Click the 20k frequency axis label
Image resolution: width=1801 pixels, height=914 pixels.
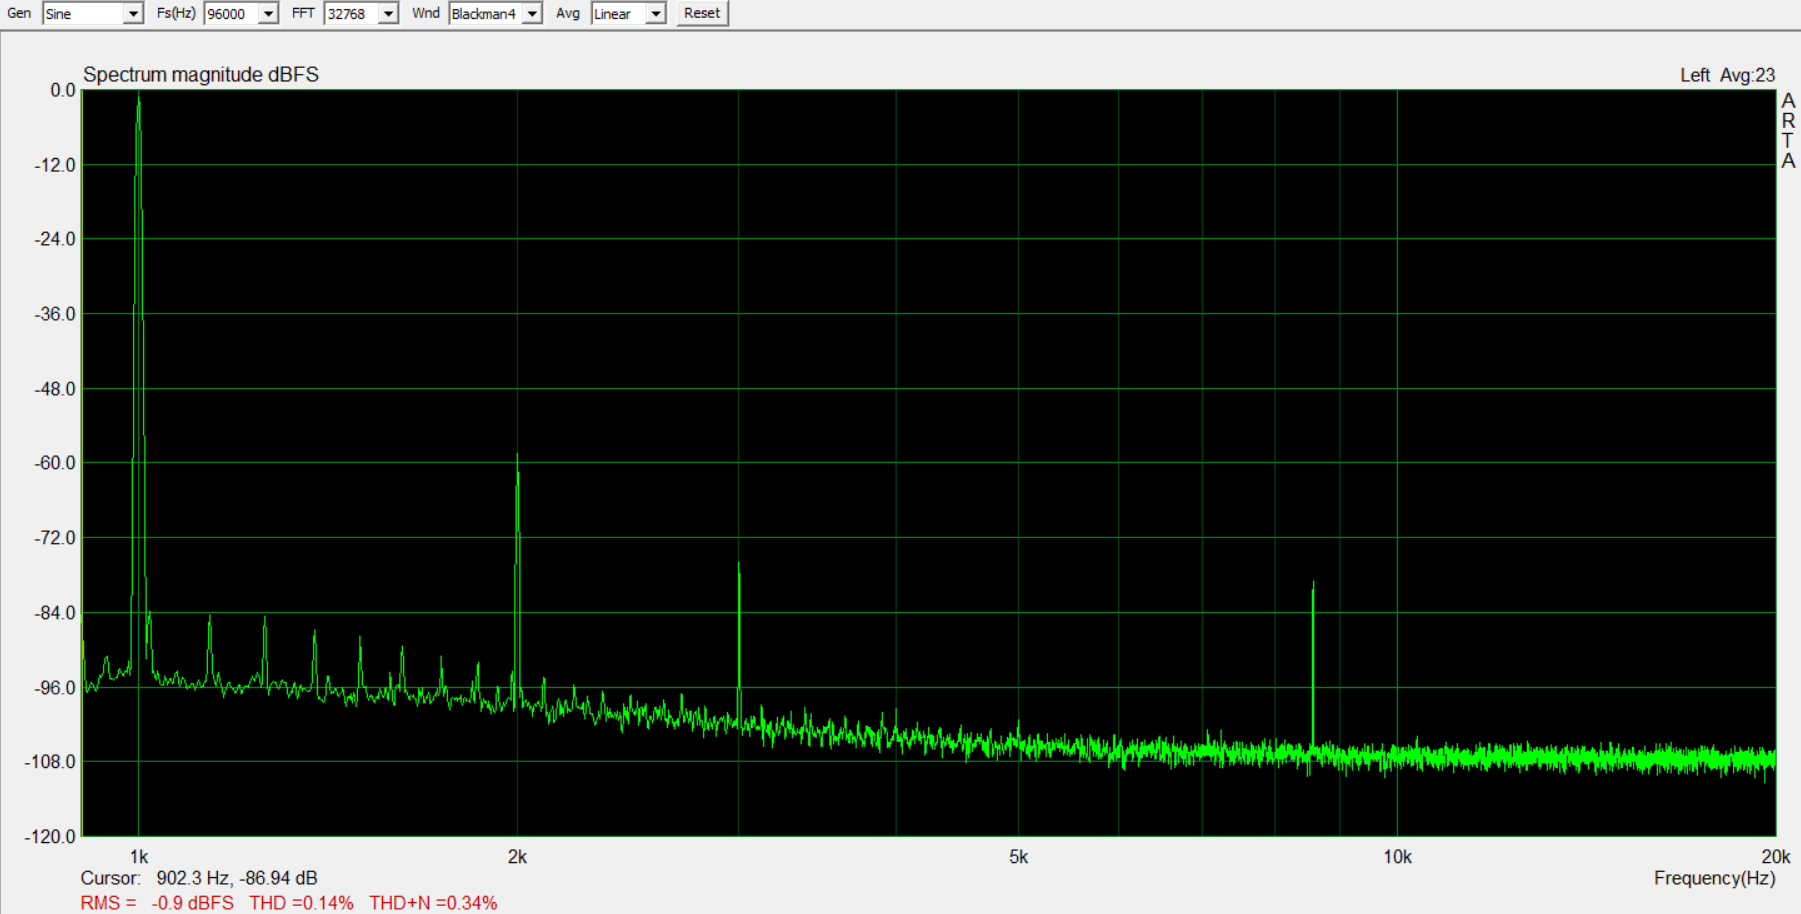click(1775, 857)
